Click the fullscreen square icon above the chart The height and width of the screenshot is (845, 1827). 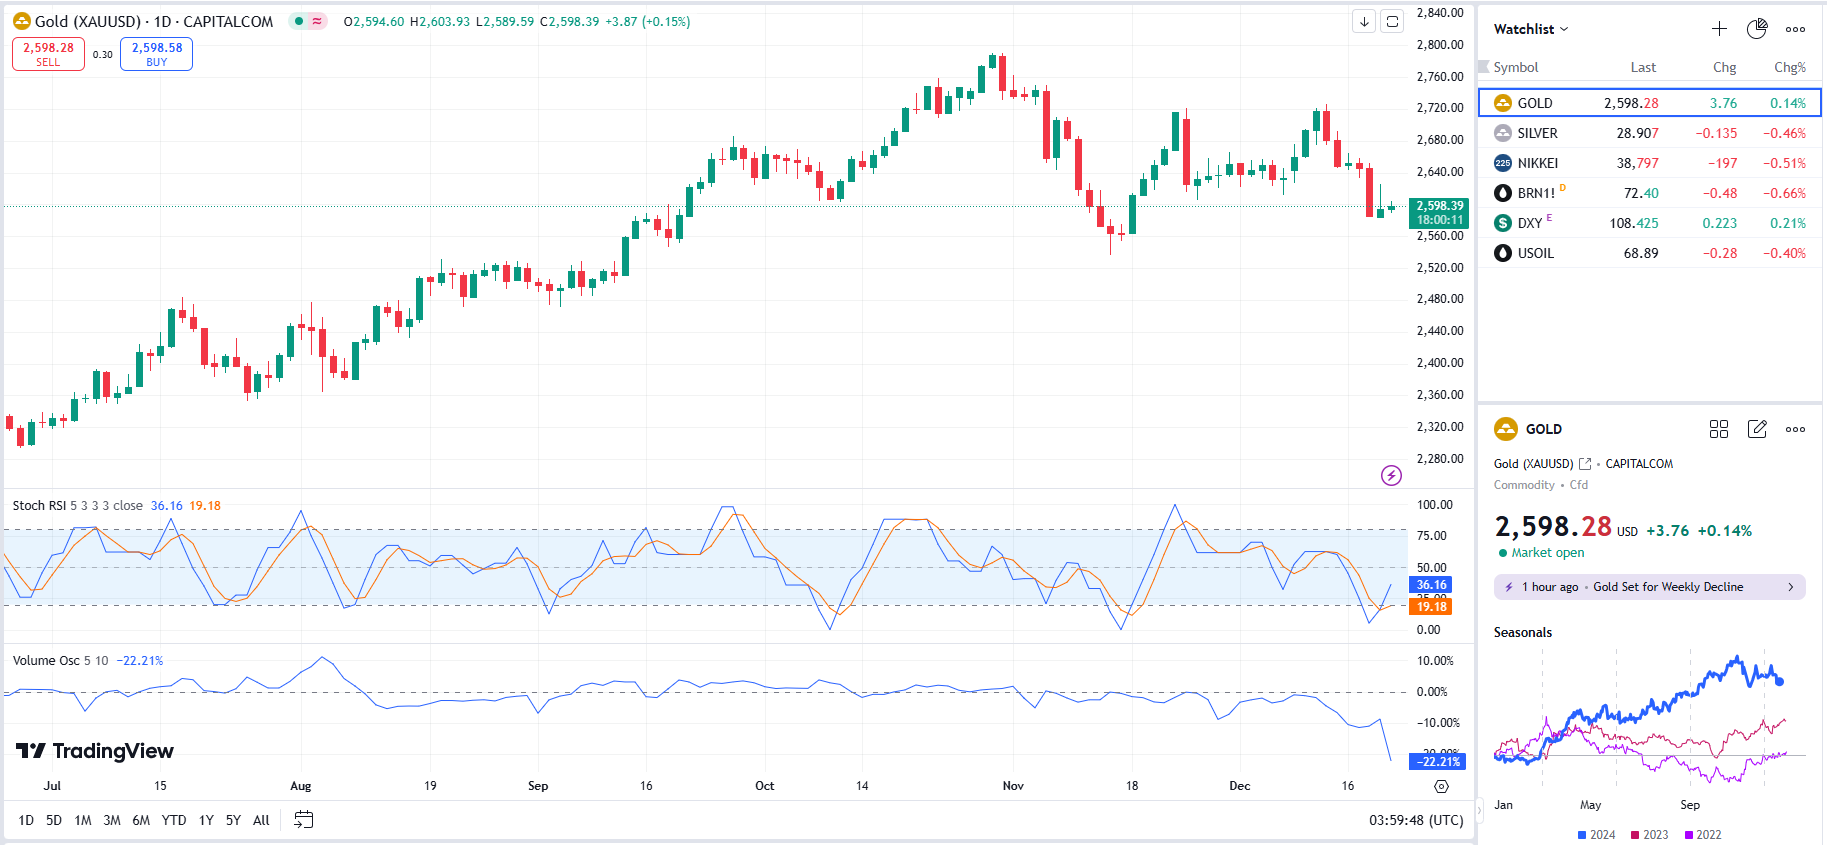coord(1392,21)
